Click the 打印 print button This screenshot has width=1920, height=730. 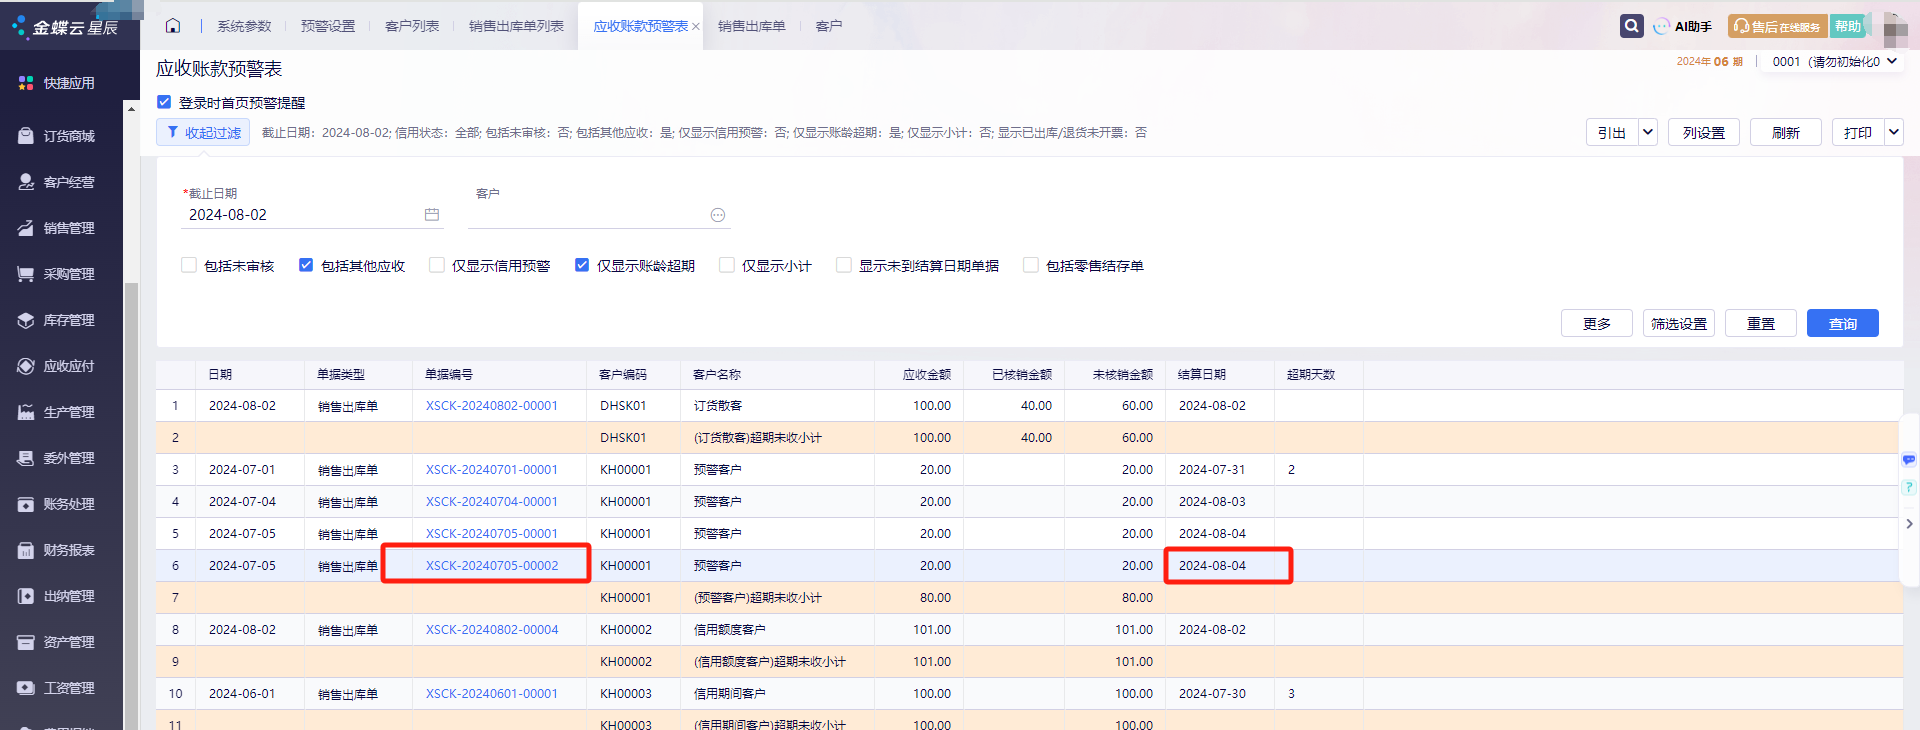(x=1858, y=132)
